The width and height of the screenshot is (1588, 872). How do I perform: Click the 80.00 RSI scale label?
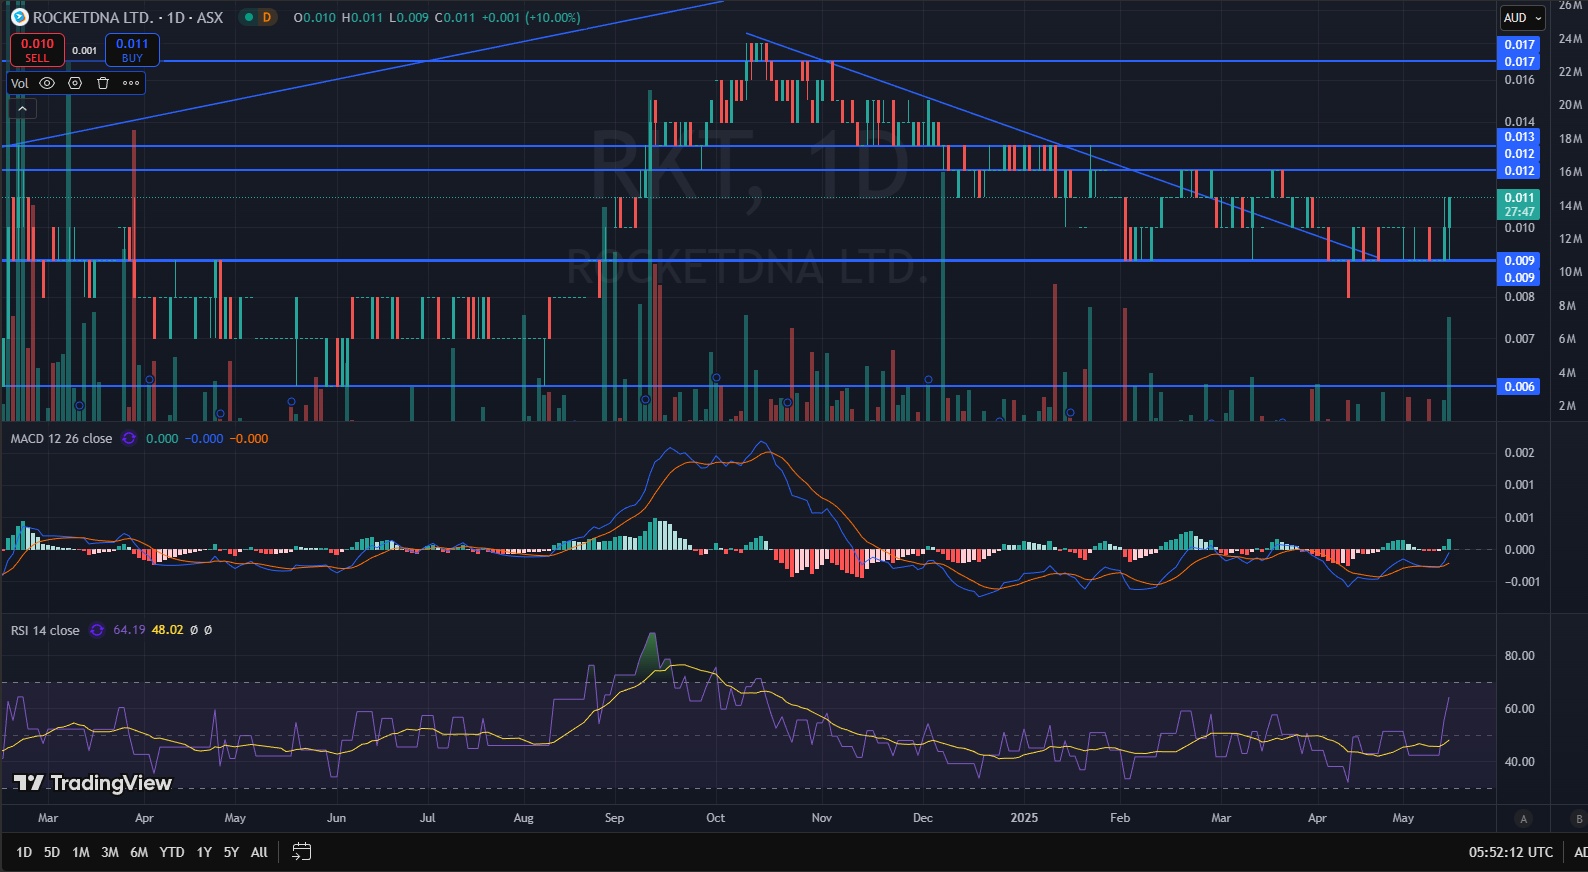click(1520, 656)
